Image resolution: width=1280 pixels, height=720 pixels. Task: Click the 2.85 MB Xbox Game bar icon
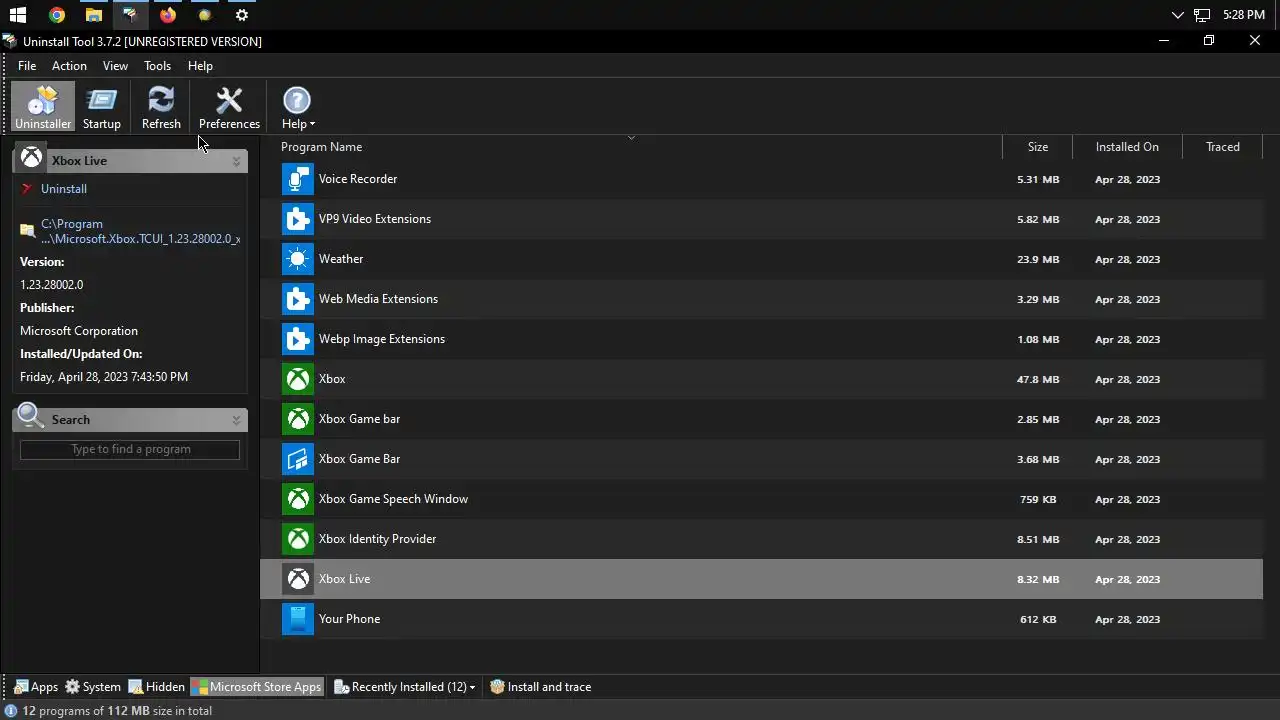pos(298,419)
